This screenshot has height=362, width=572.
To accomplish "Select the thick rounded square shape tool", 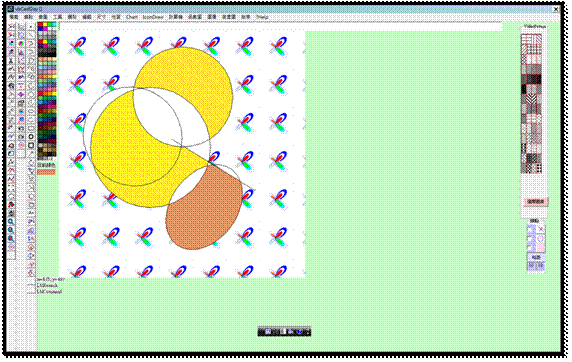I will pyautogui.click(x=31, y=146).
